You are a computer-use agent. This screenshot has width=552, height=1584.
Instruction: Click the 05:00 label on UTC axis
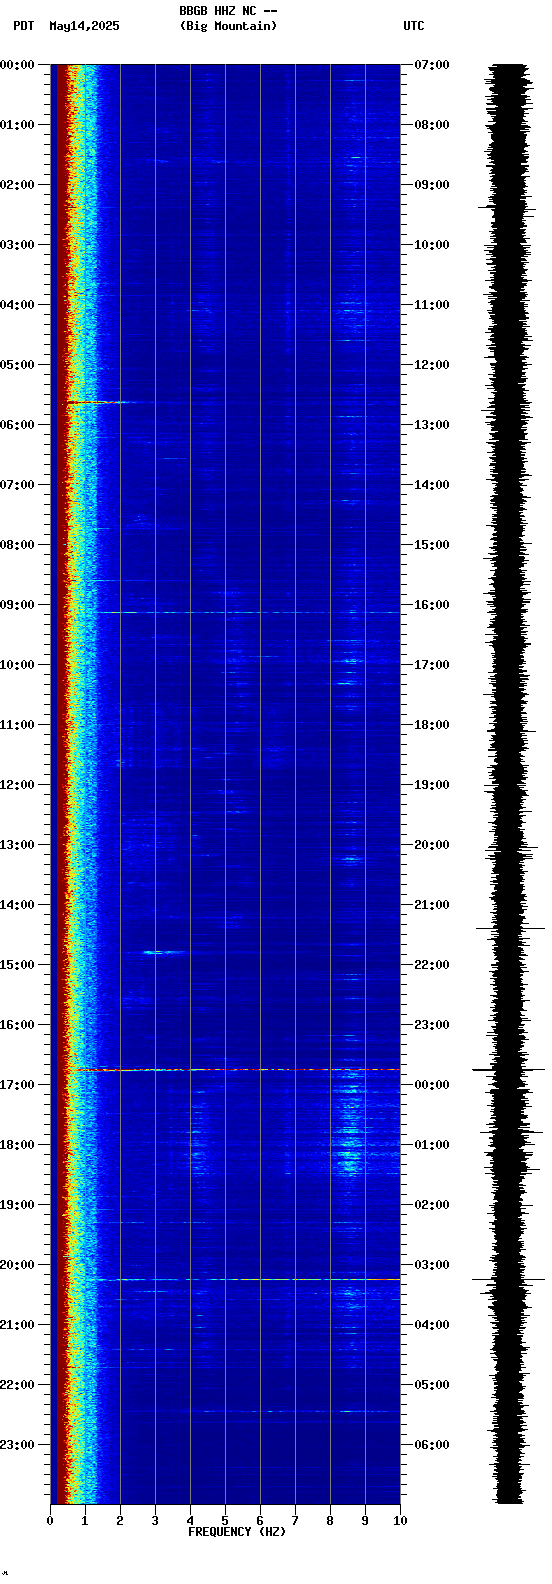[432, 1385]
